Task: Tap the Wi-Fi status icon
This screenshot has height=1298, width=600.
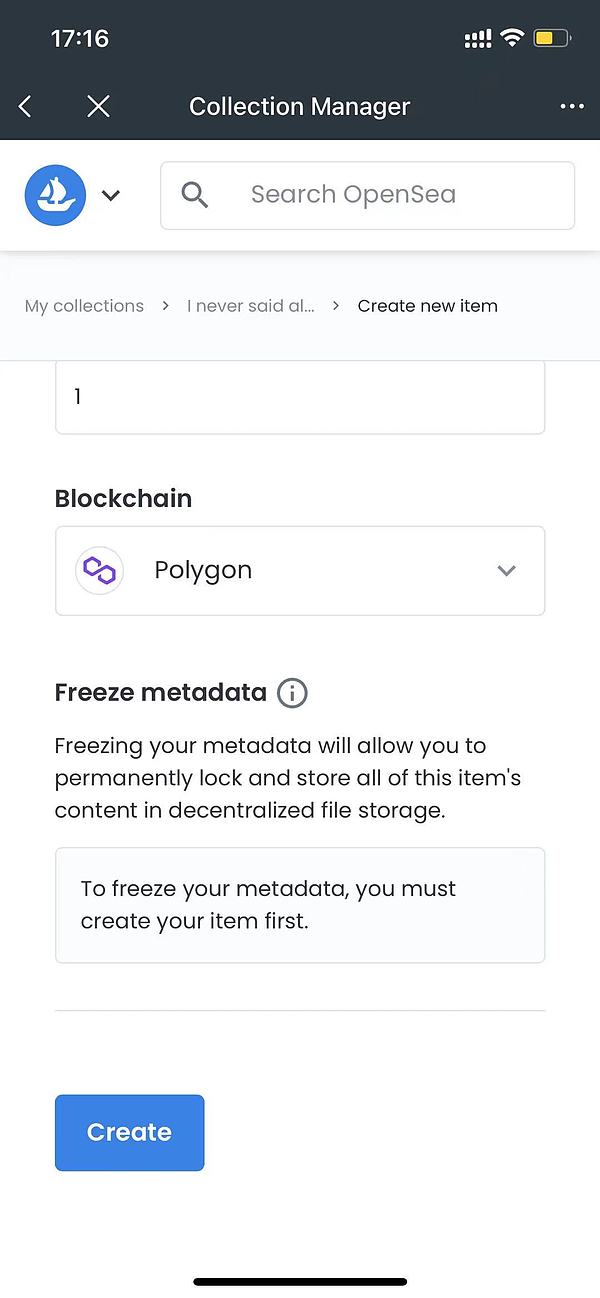Action: 512,39
